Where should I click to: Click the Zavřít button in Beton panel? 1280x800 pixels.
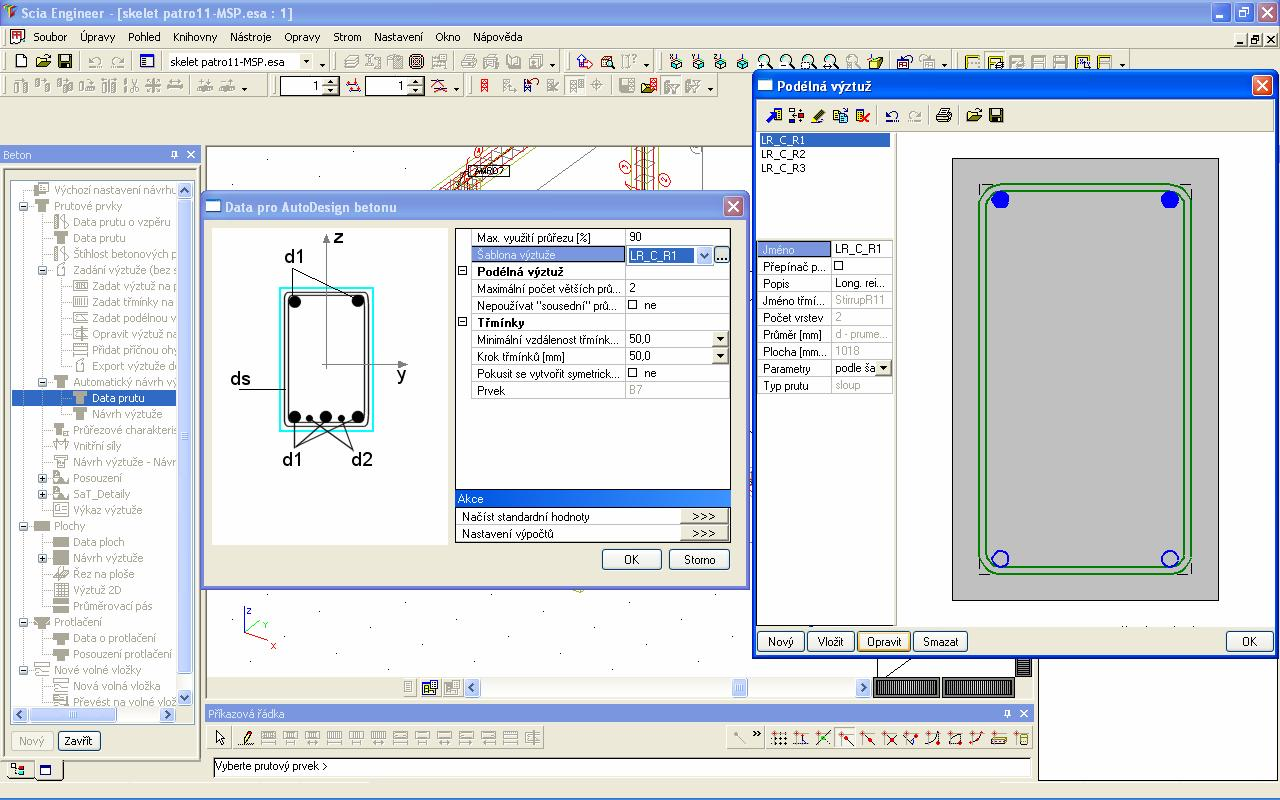click(x=78, y=741)
